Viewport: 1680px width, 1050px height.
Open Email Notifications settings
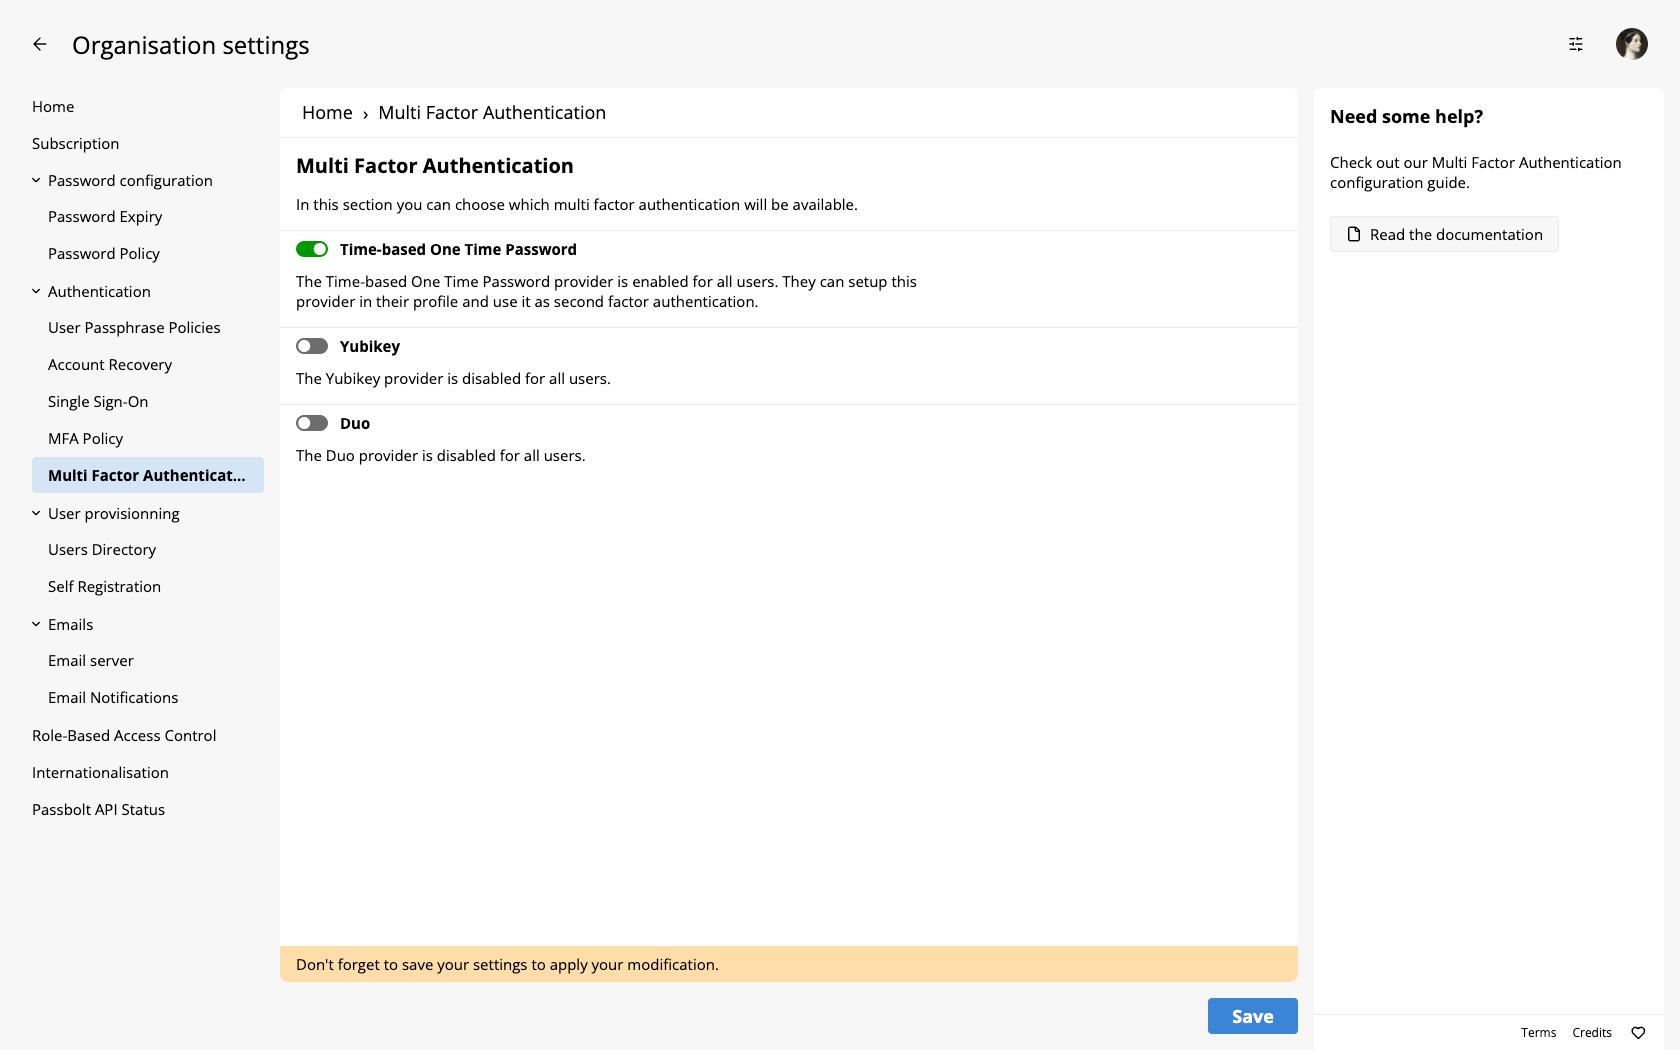(113, 698)
